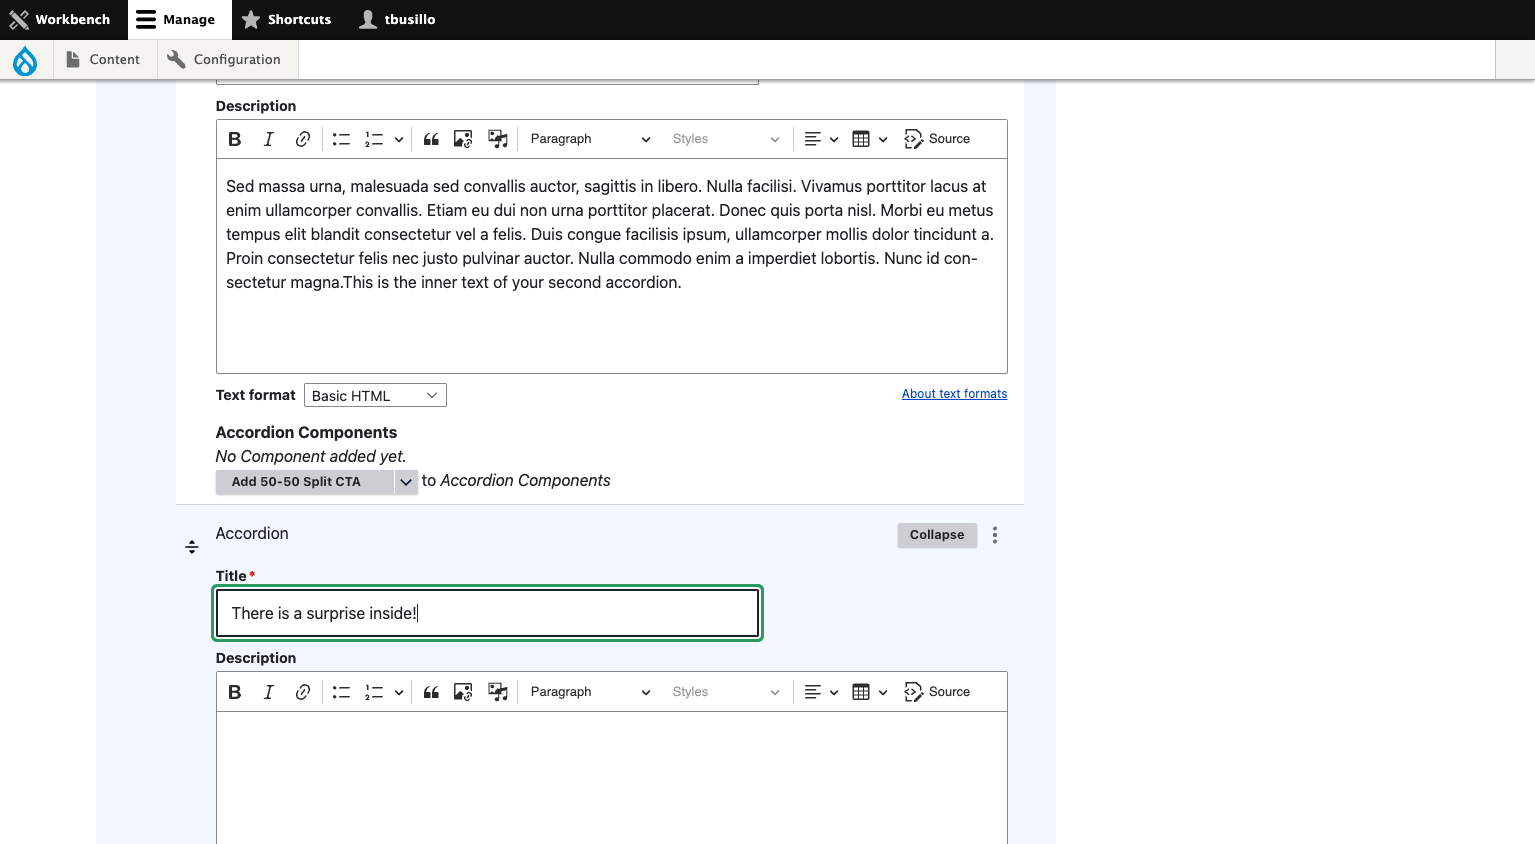Click Insert media icon in the upper Description toolbar

(x=498, y=139)
